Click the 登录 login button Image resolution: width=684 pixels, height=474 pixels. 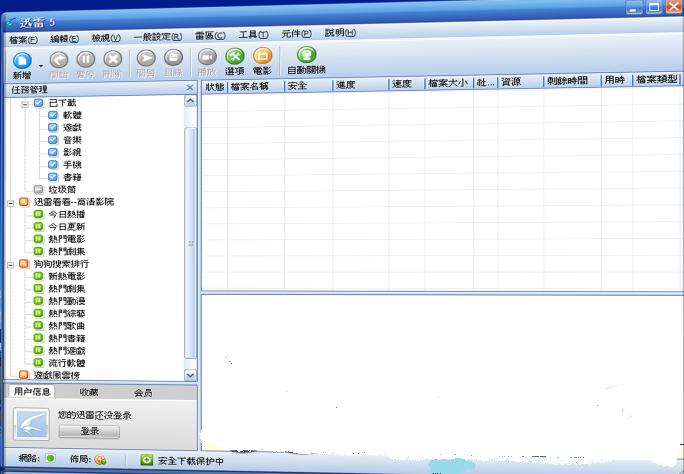pos(89,431)
